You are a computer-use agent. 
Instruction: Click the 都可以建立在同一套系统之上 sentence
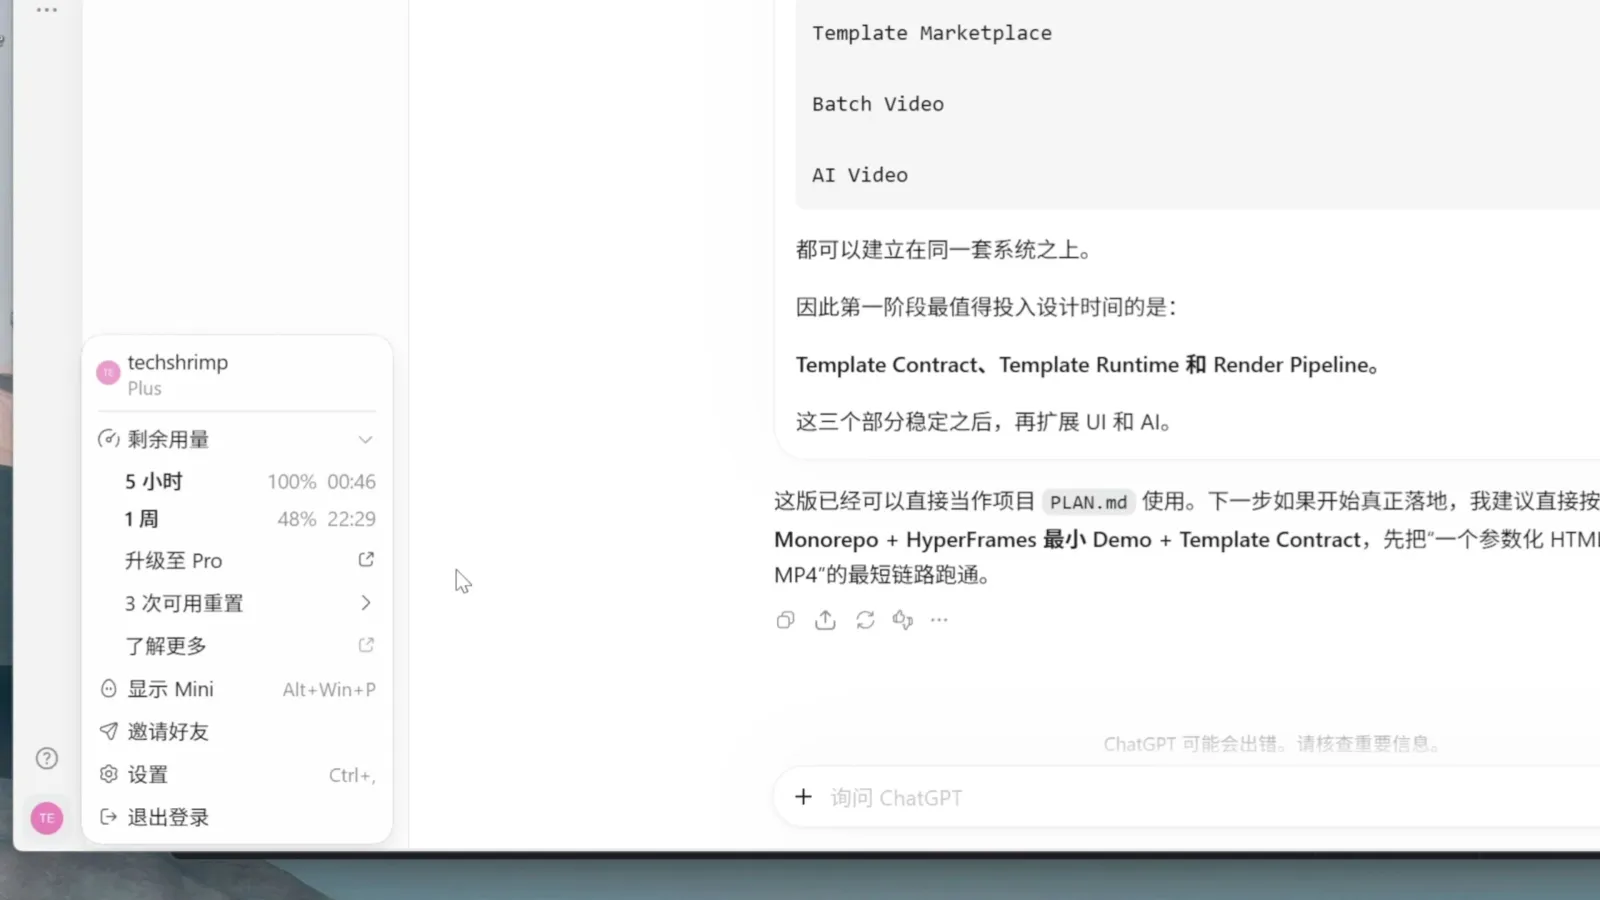(x=943, y=250)
